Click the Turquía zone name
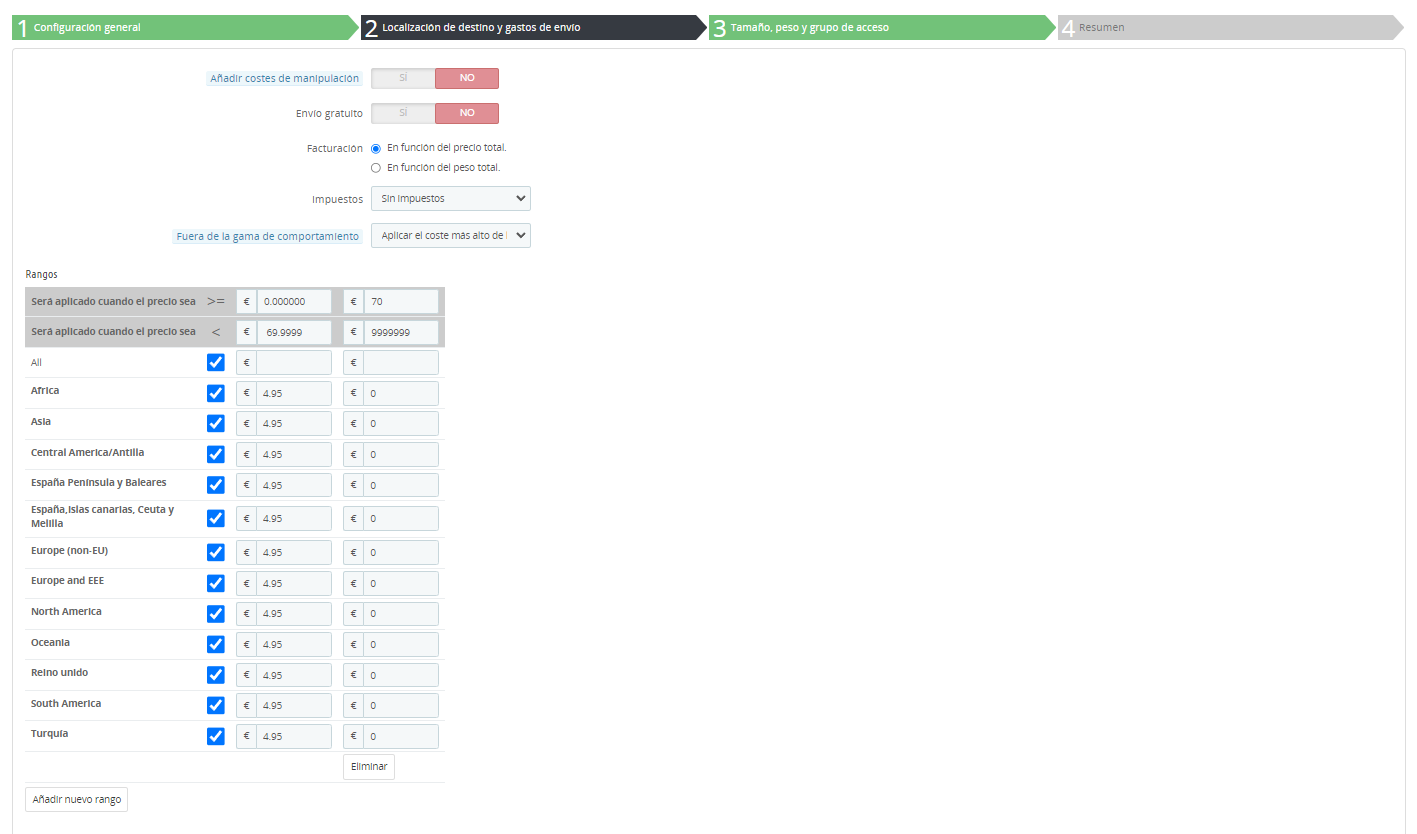 (50, 734)
